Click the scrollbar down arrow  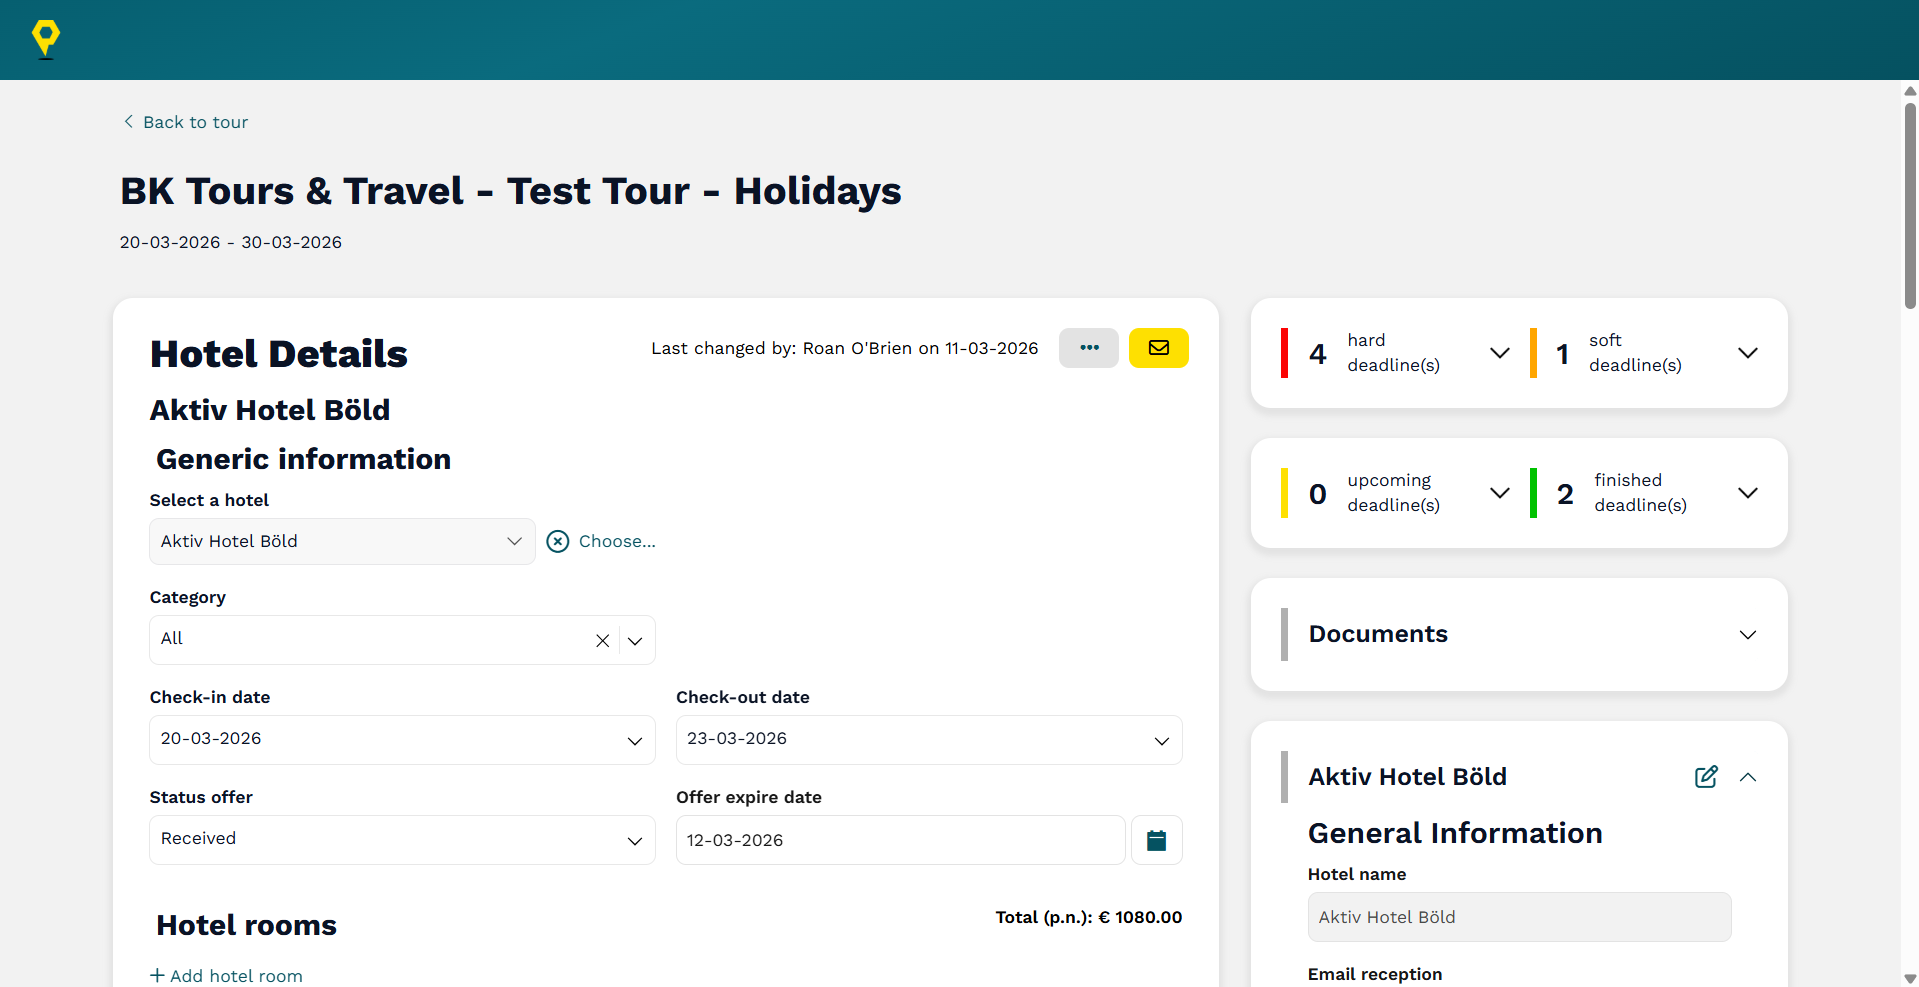coord(1910,978)
